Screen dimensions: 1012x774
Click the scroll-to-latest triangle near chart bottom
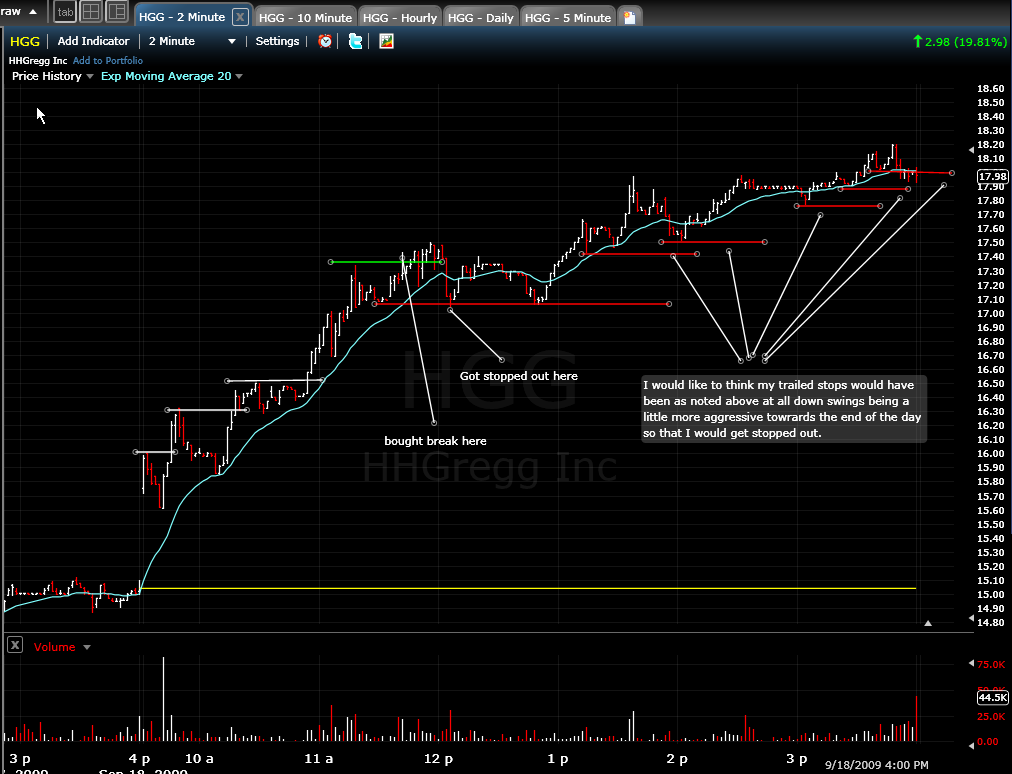point(927,624)
